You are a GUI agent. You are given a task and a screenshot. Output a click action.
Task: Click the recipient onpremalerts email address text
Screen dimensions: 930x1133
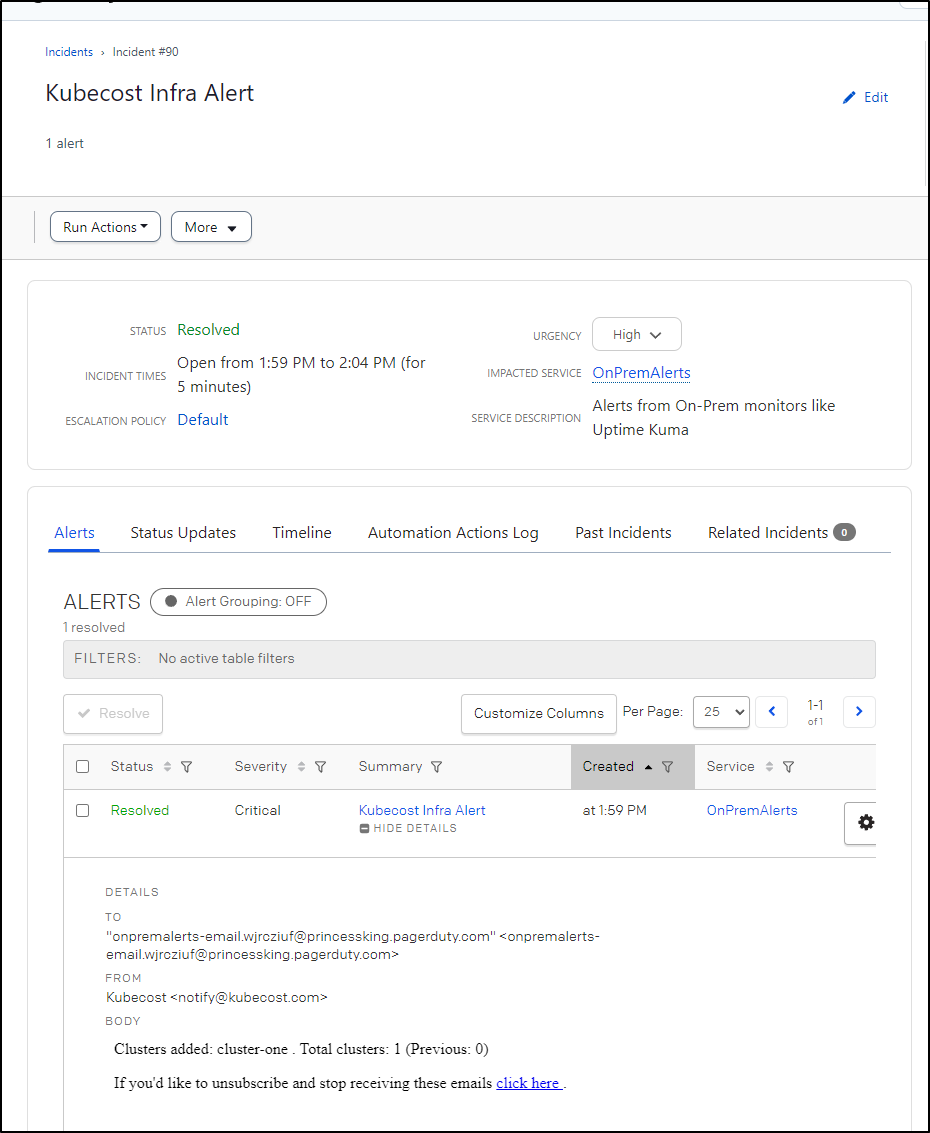(x=353, y=945)
